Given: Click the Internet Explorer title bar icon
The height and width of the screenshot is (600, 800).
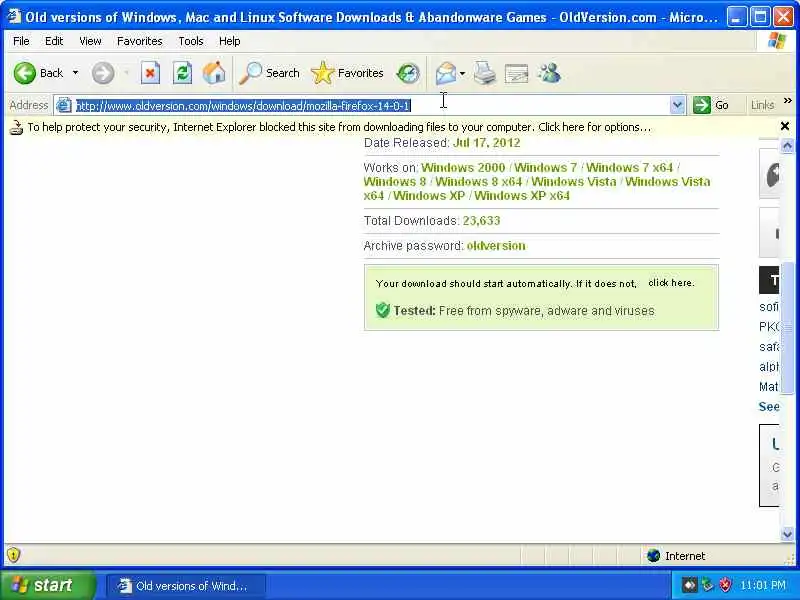Looking at the screenshot, I should pyautogui.click(x=14, y=16).
